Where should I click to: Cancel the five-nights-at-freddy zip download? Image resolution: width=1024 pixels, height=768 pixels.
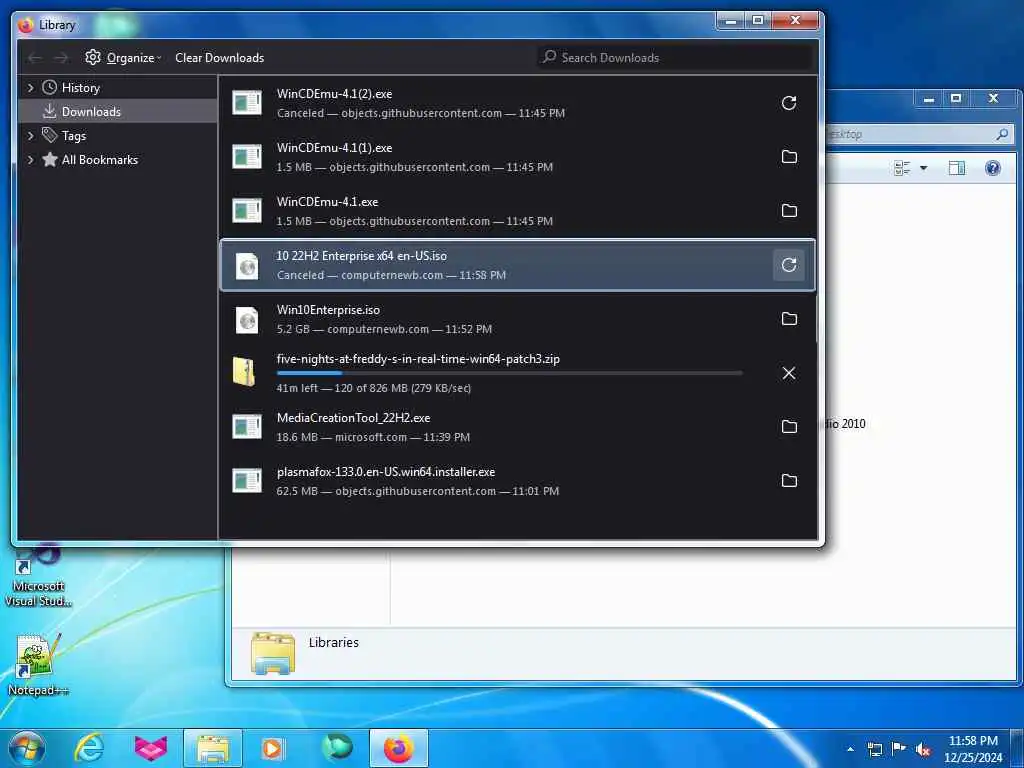coord(789,373)
